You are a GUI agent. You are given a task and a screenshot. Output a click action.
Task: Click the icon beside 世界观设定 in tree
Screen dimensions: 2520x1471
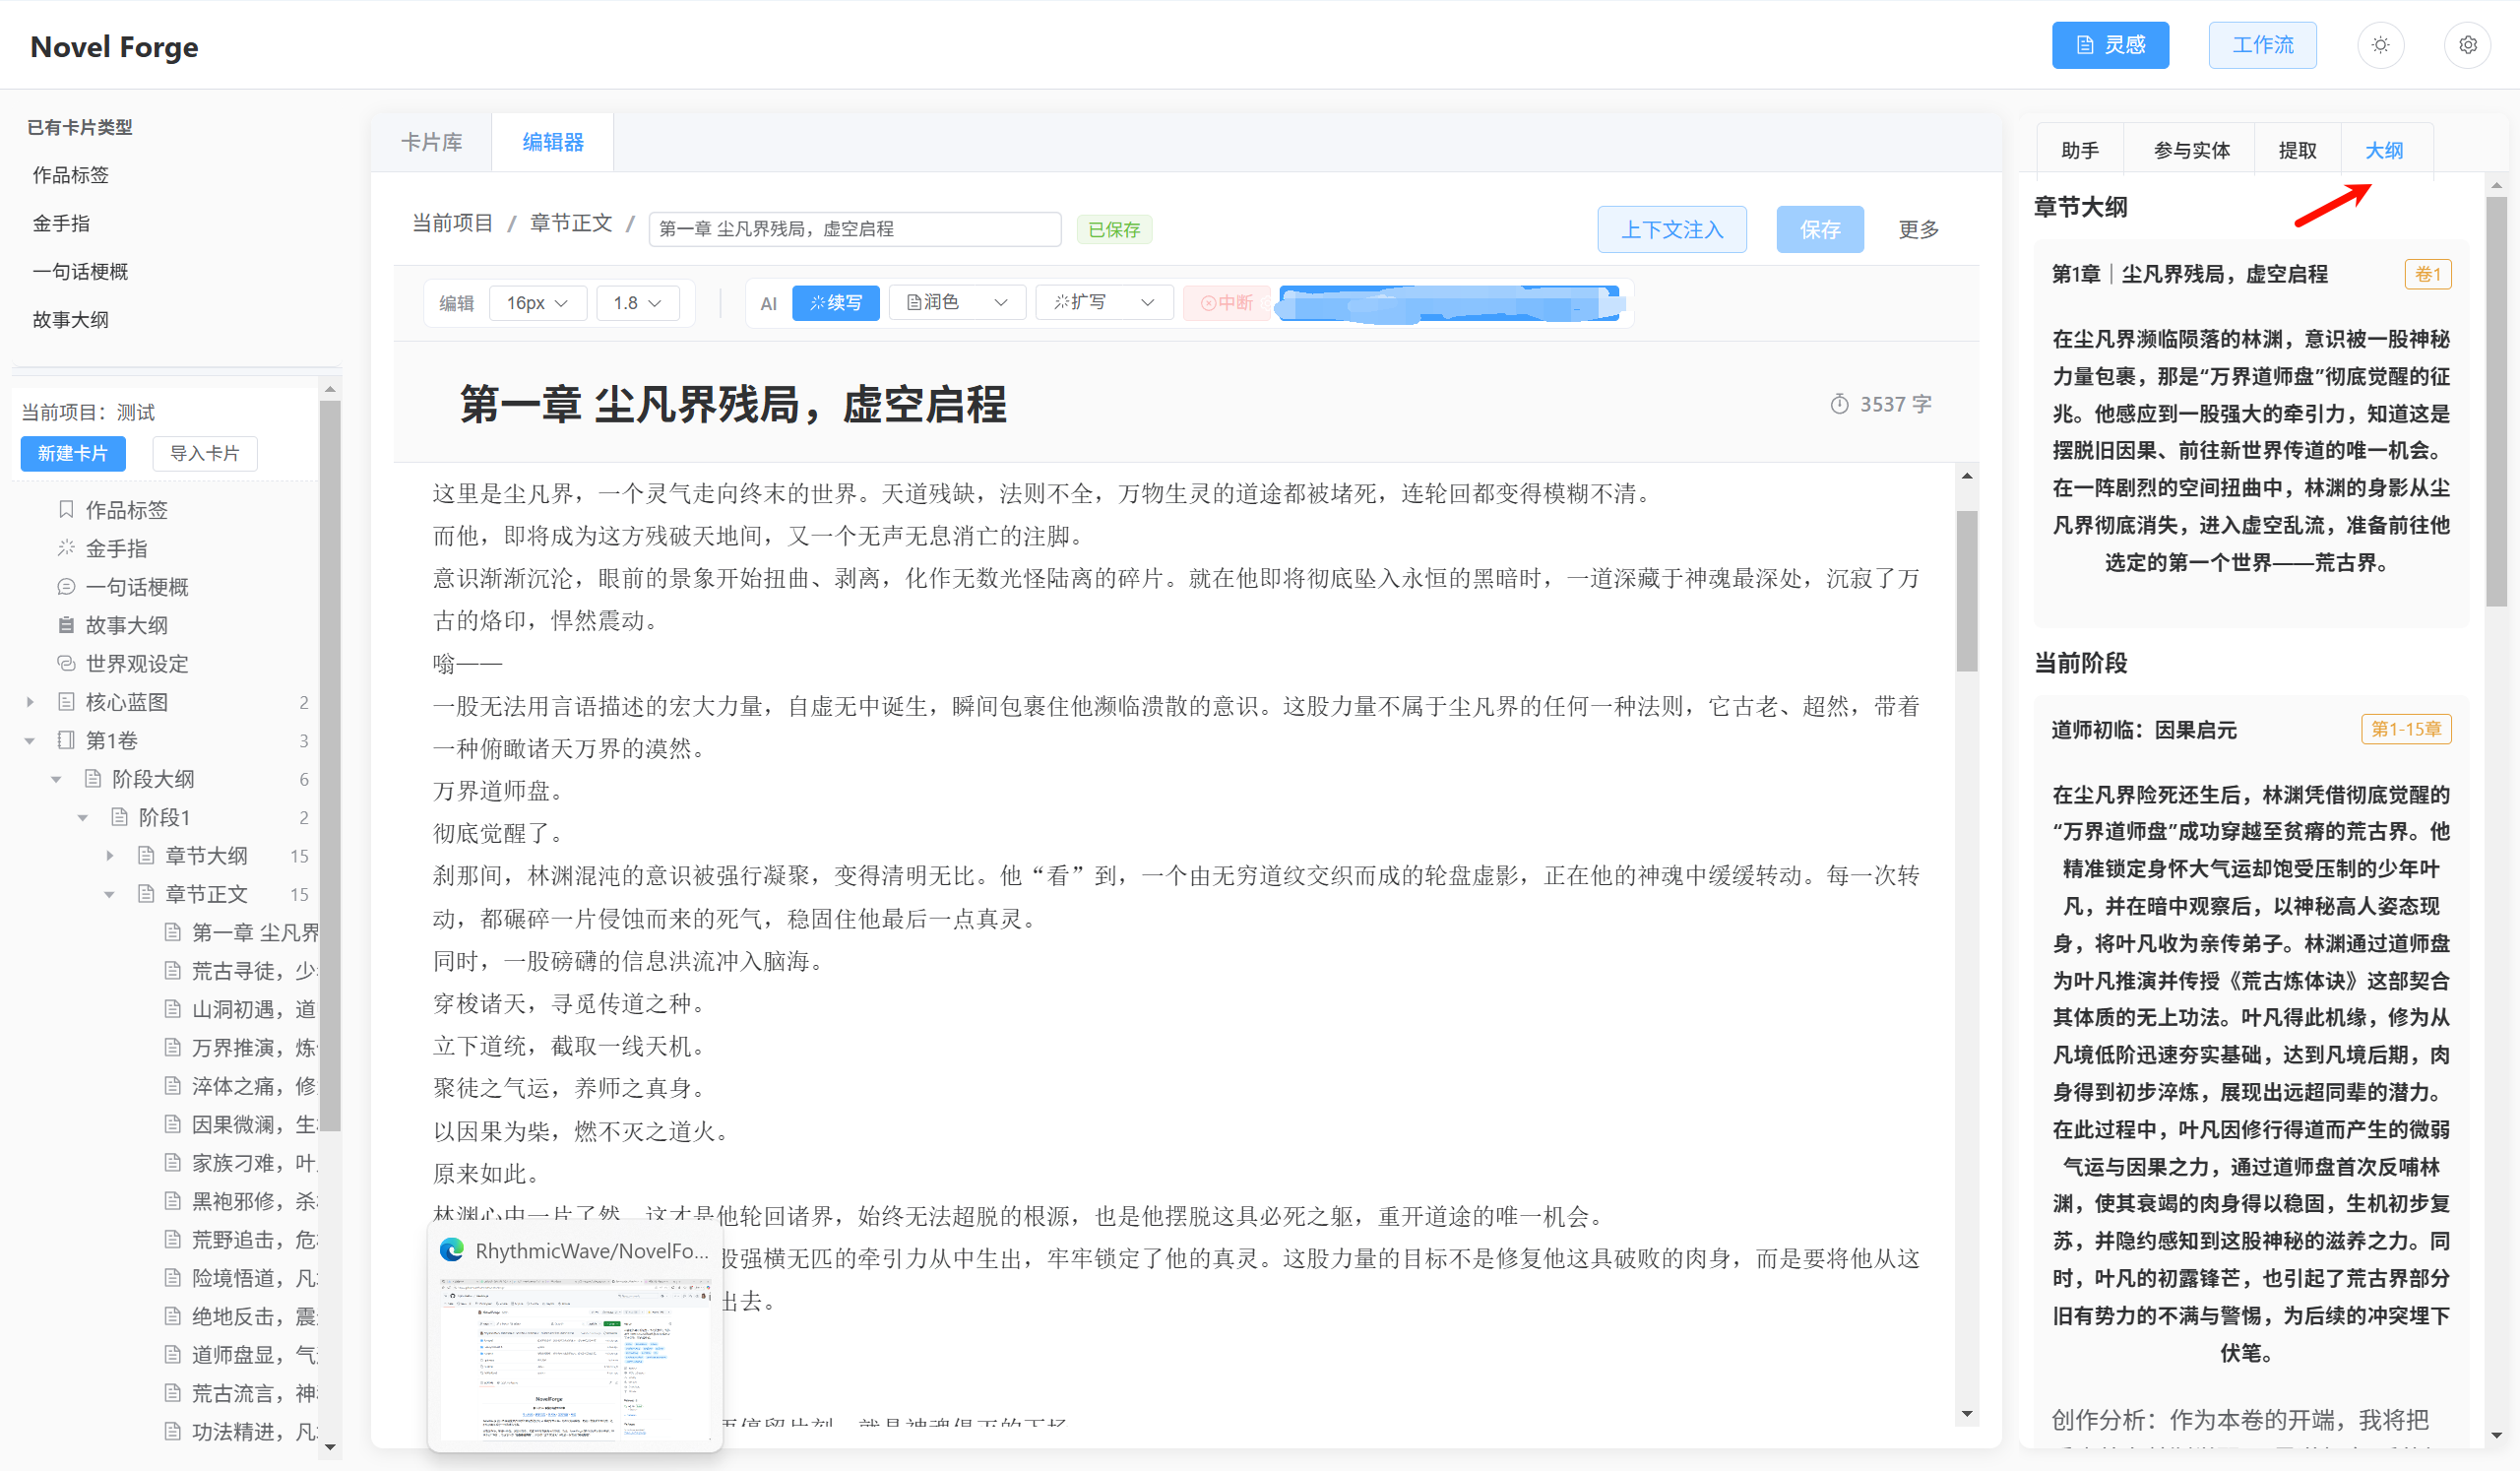tap(66, 663)
